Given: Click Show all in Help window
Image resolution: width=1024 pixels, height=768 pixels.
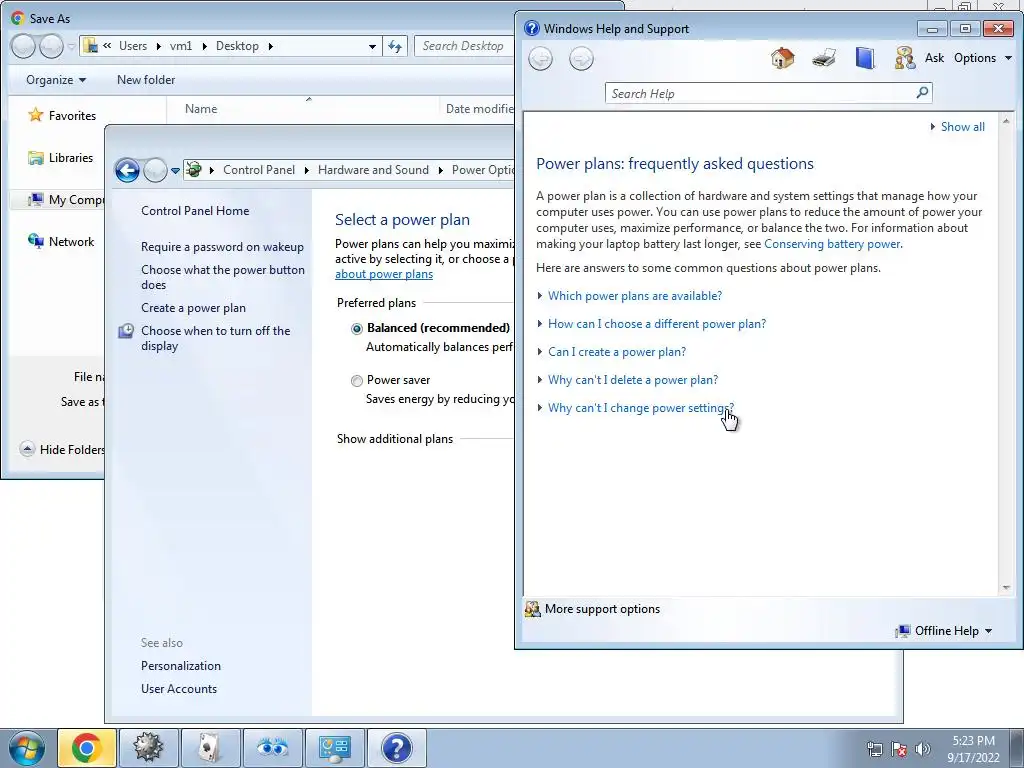Looking at the screenshot, I should (963, 127).
